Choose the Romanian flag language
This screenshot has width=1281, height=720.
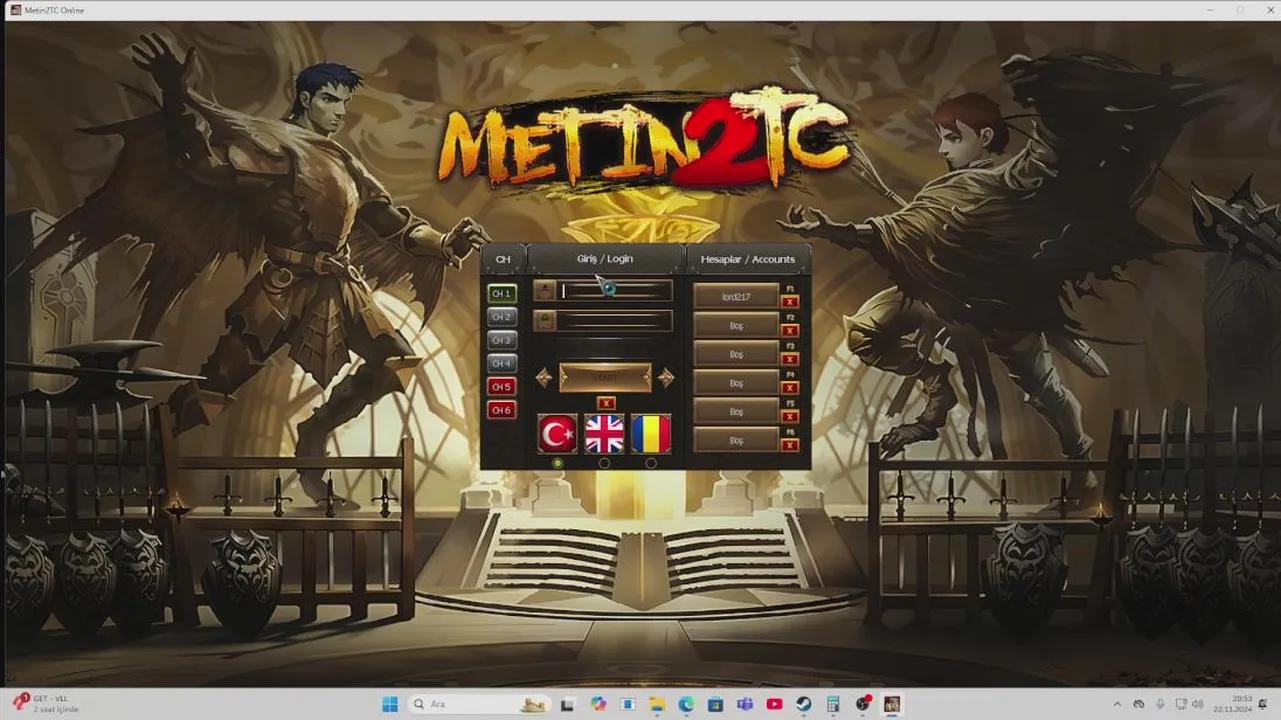pyautogui.click(x=651, y=434)
